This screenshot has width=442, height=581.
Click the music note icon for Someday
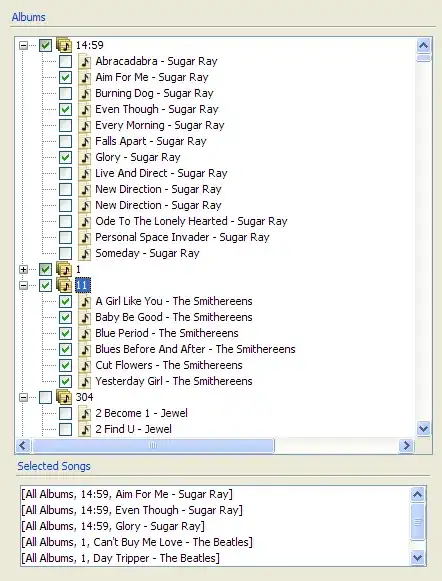pos(84,253)
